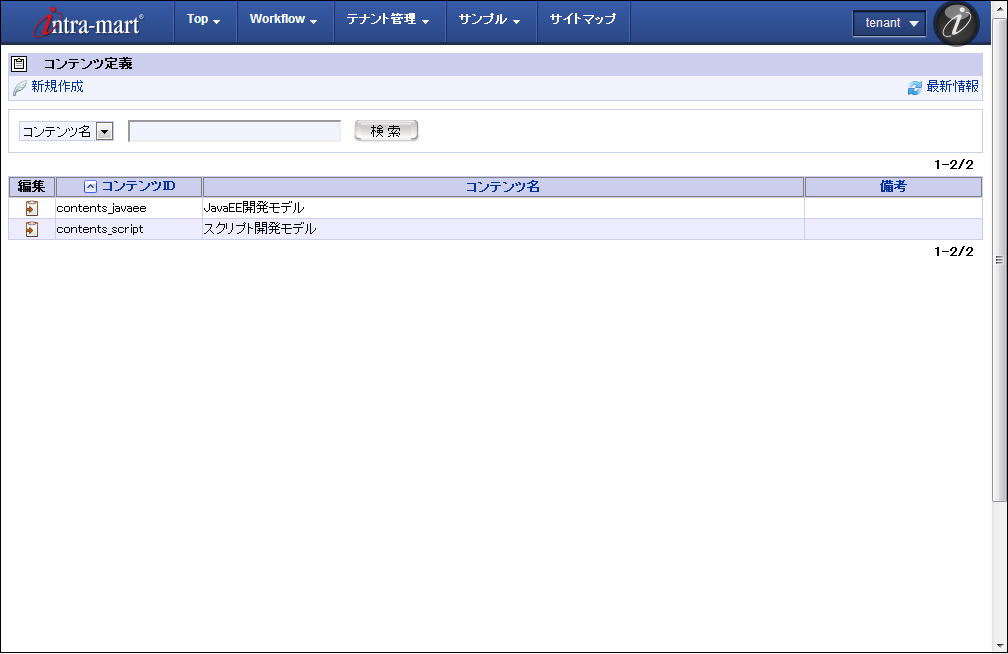Viewport: 1008px width, 654px height.
Task: Open the テナント管理 menu
Action: click(388, 20)
